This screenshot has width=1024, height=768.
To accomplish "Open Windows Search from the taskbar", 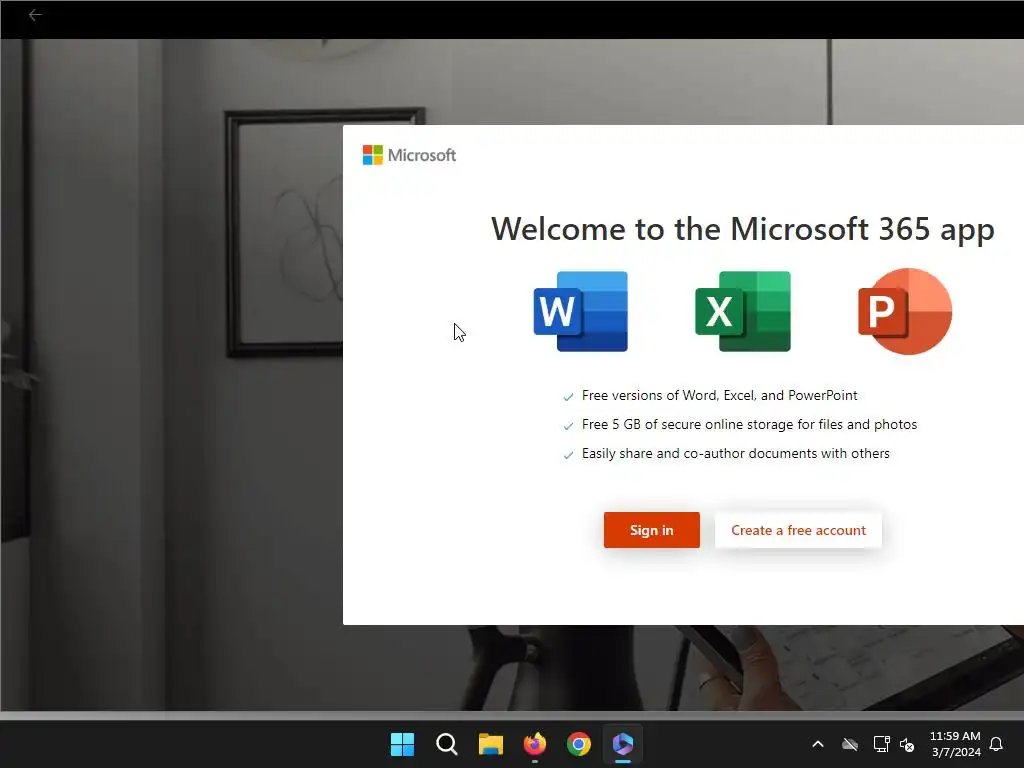I will (447, 744).
